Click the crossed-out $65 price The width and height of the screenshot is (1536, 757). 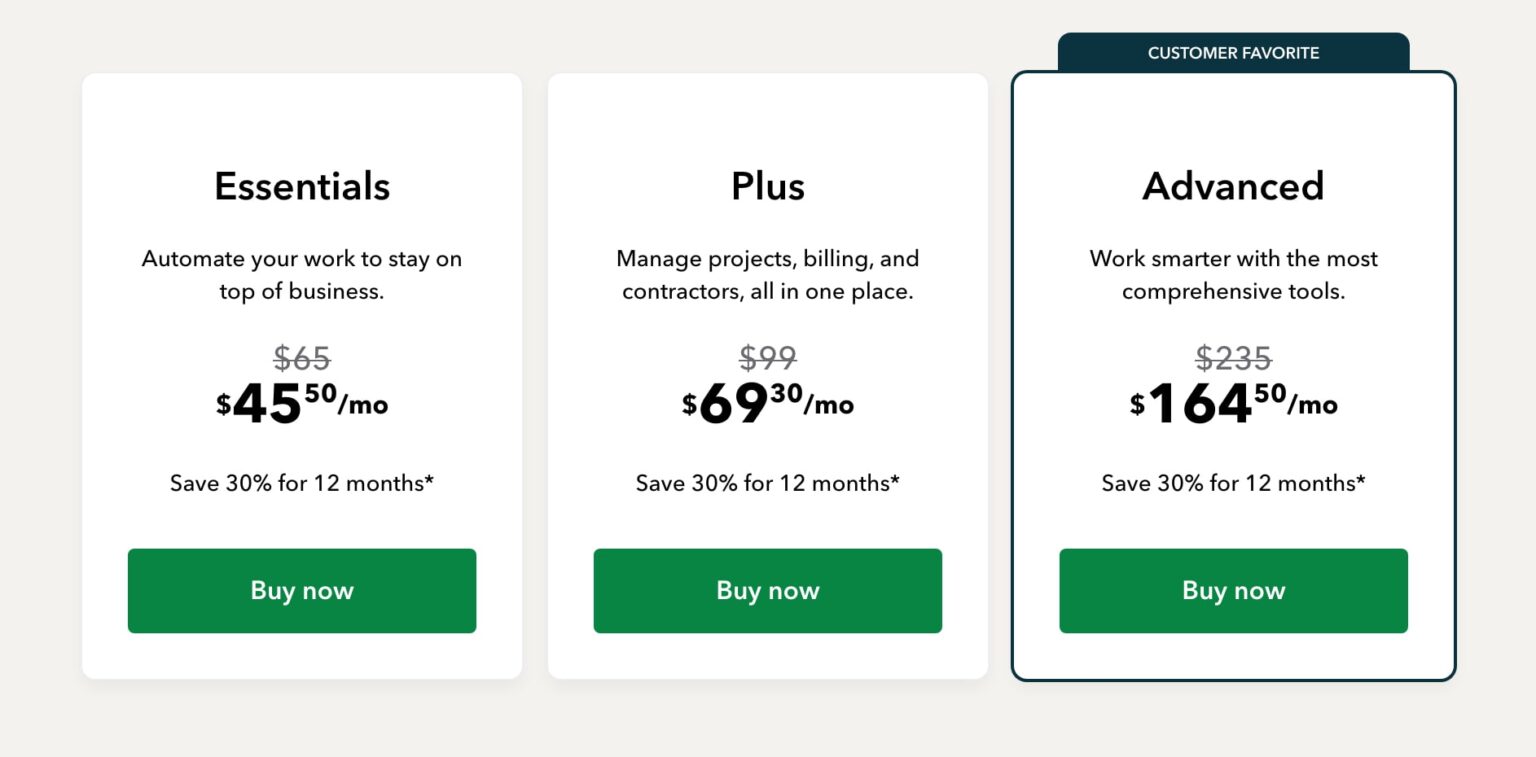point(302,357)
